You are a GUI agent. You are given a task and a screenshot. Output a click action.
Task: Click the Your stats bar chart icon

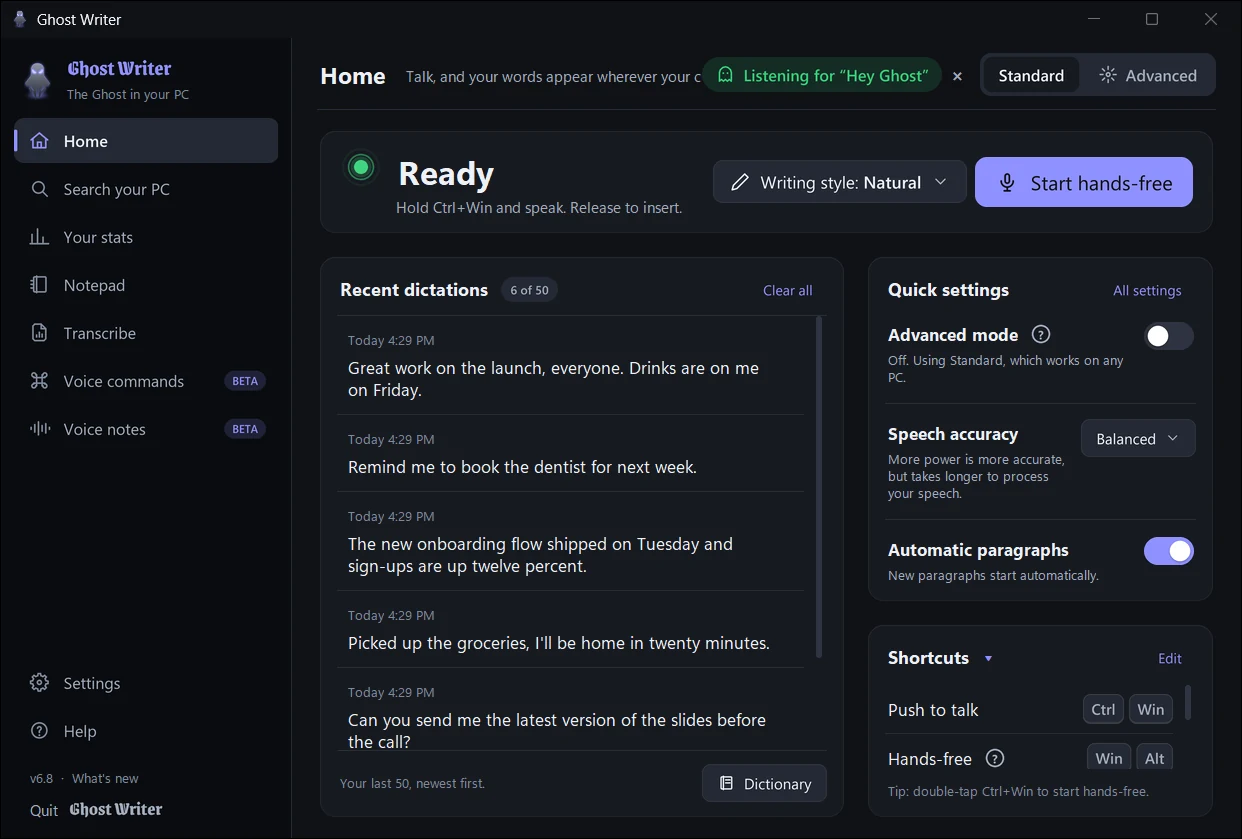39,237
